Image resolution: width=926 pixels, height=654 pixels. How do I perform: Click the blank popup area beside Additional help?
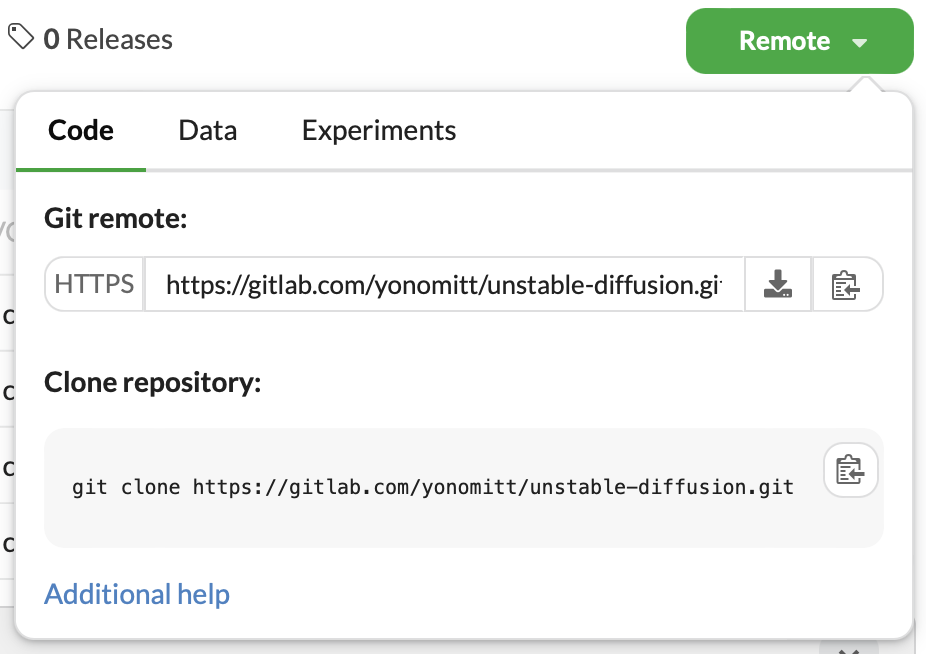(560, 595)
